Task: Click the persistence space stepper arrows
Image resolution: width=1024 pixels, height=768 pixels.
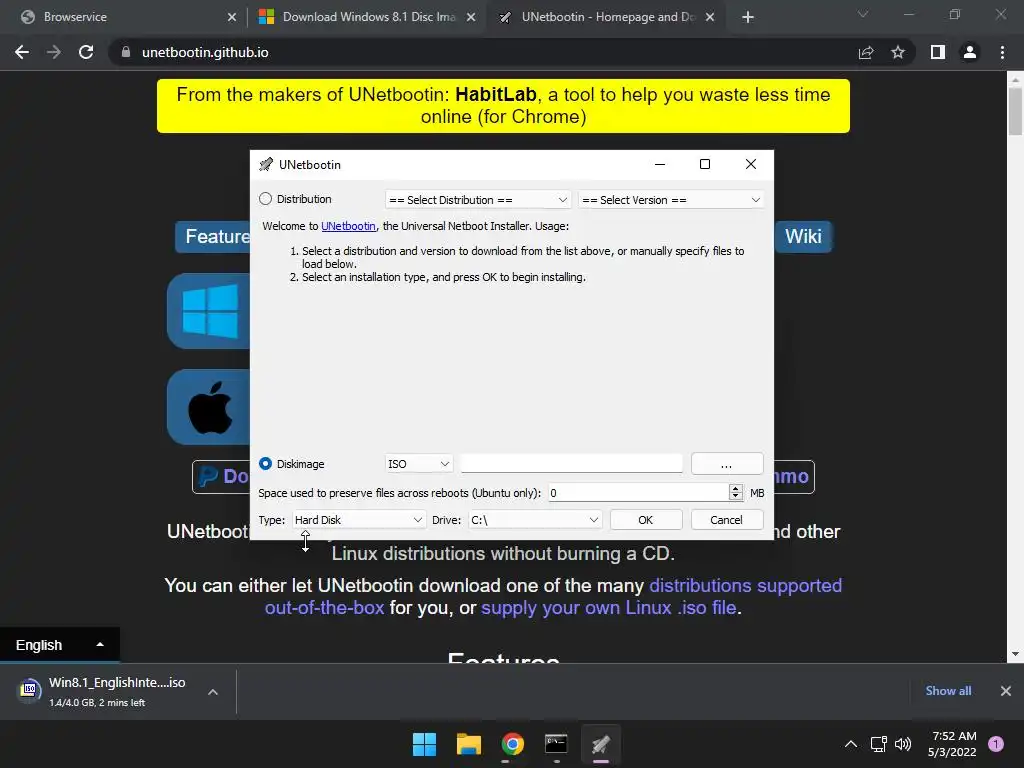Action: click(x=736, y=492)
